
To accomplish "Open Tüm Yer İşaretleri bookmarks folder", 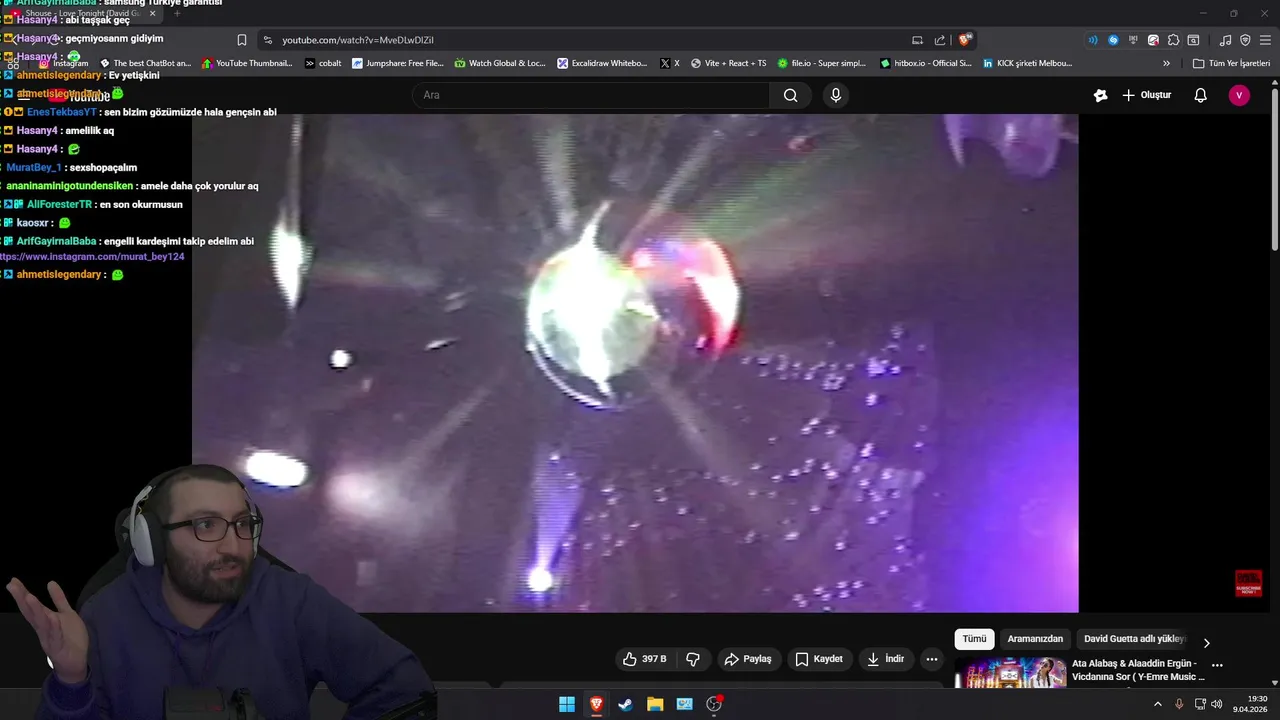I will [x=1231, y=63].
